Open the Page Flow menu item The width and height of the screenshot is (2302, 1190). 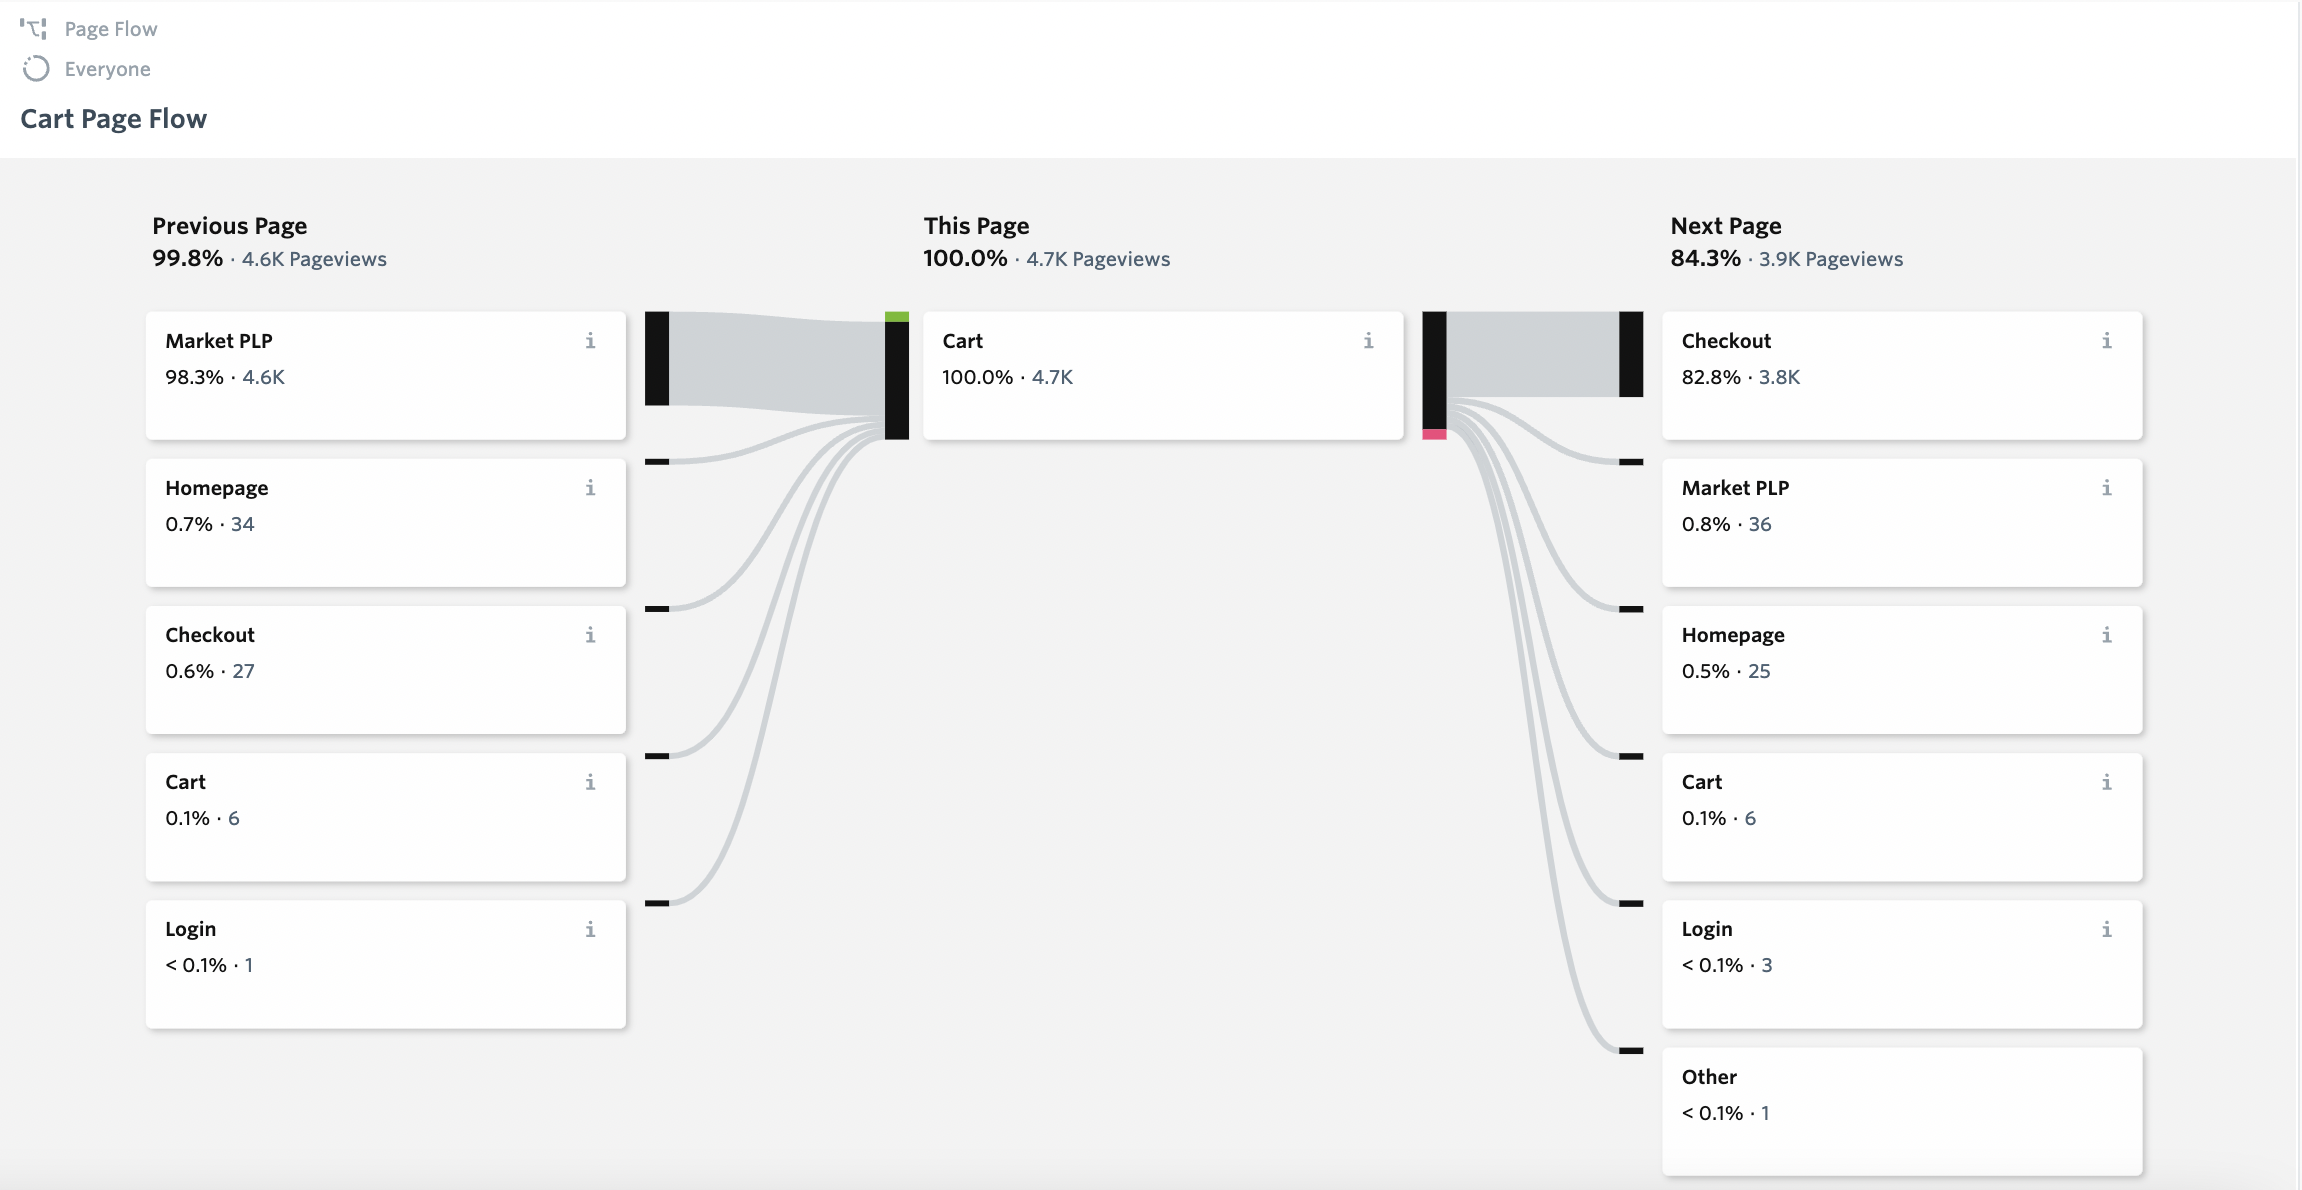coord(110,28)
